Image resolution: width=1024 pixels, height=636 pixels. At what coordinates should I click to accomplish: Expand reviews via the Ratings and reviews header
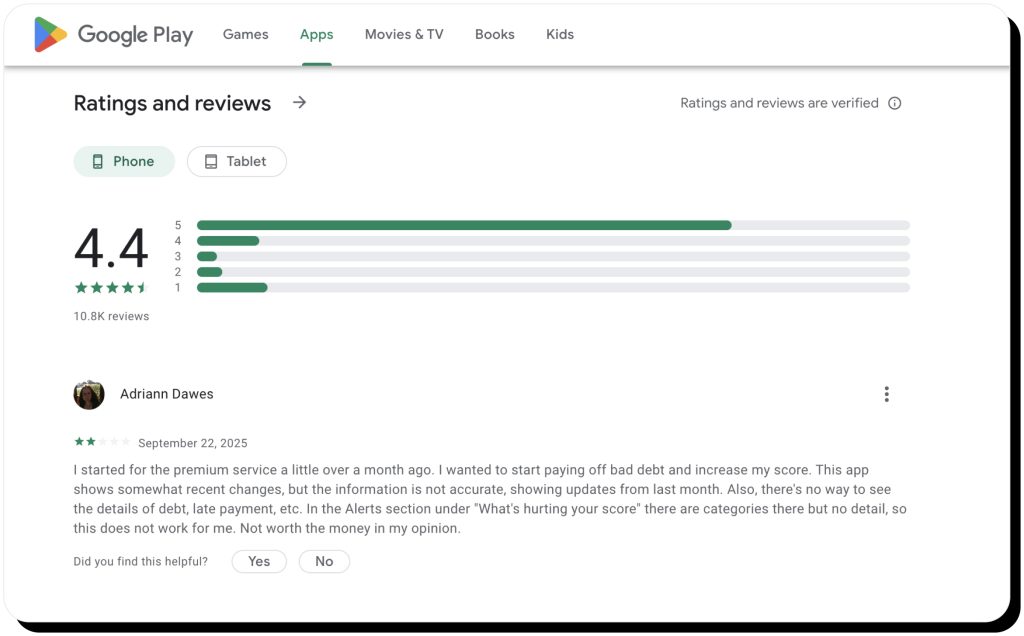coord(171,103)
